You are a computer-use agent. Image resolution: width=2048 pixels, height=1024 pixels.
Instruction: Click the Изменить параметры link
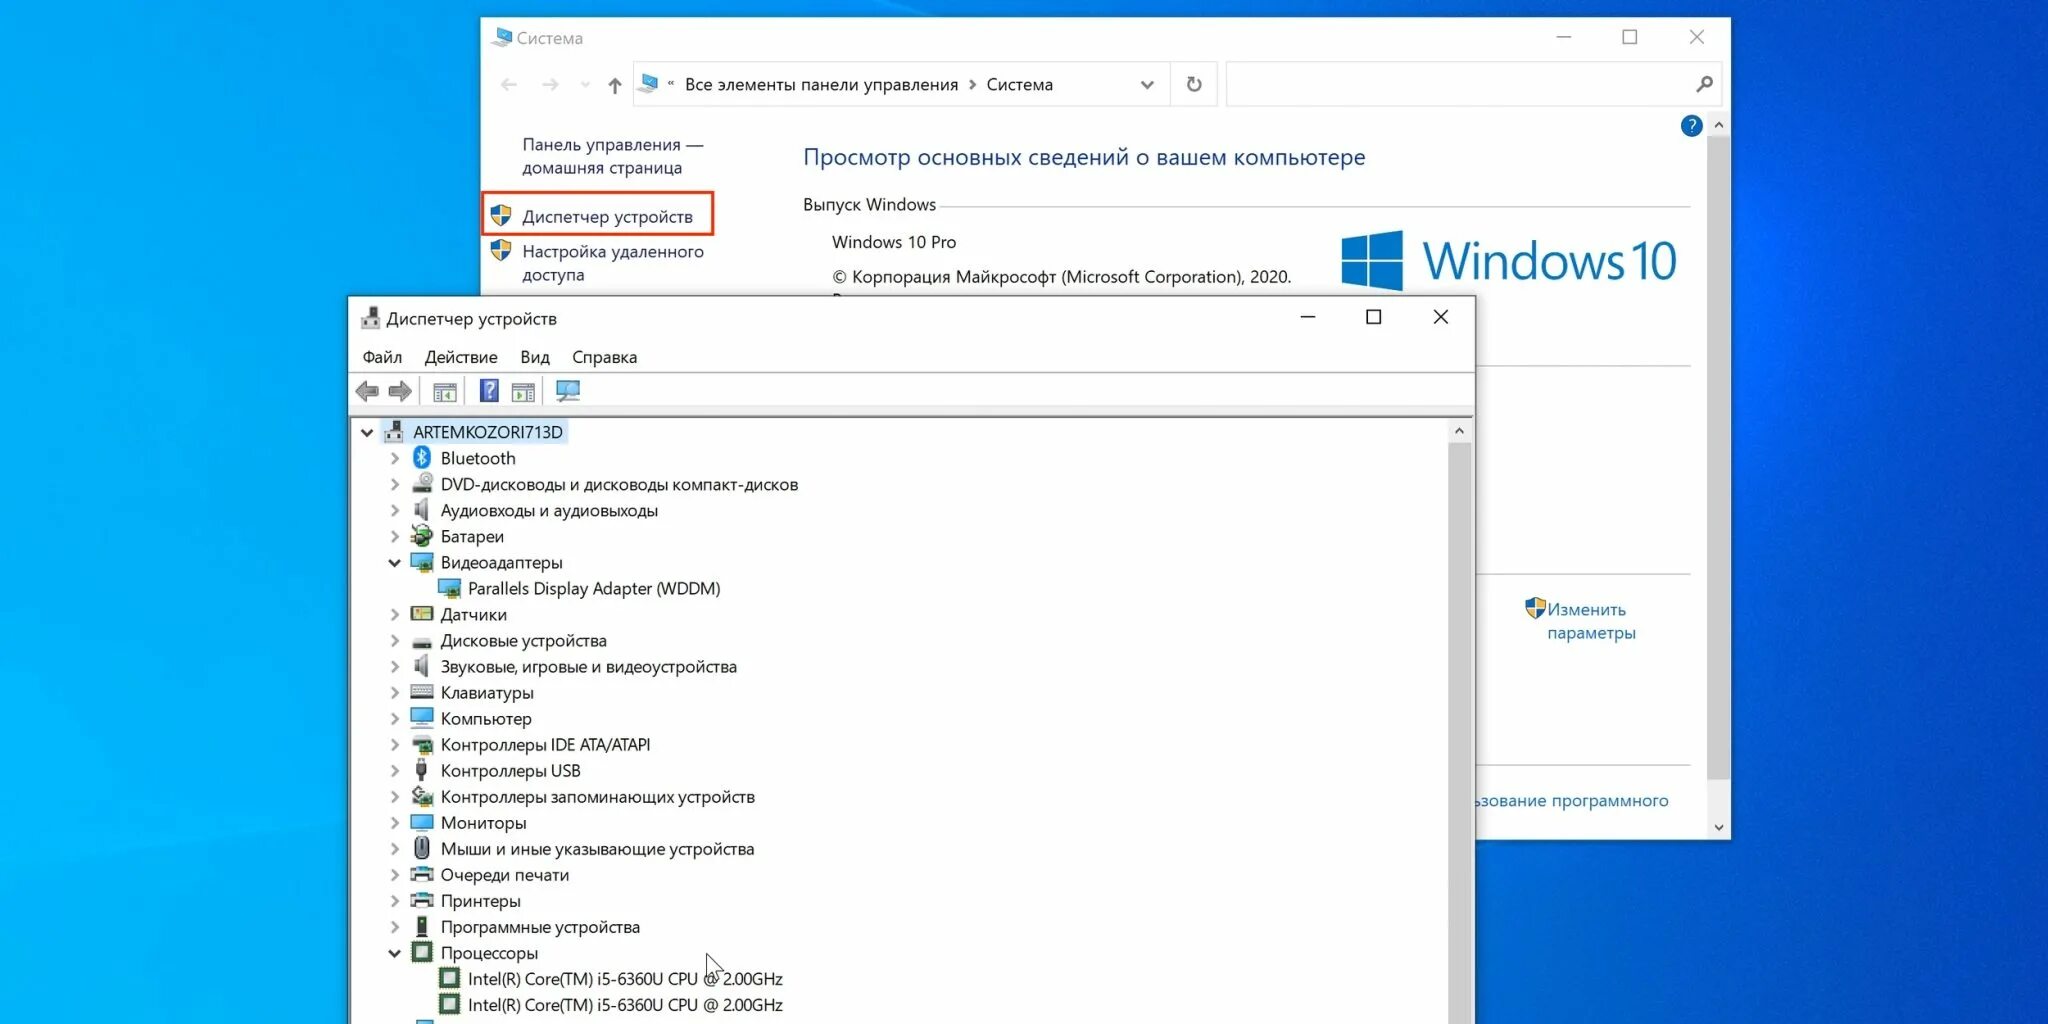coord(1591,621)
